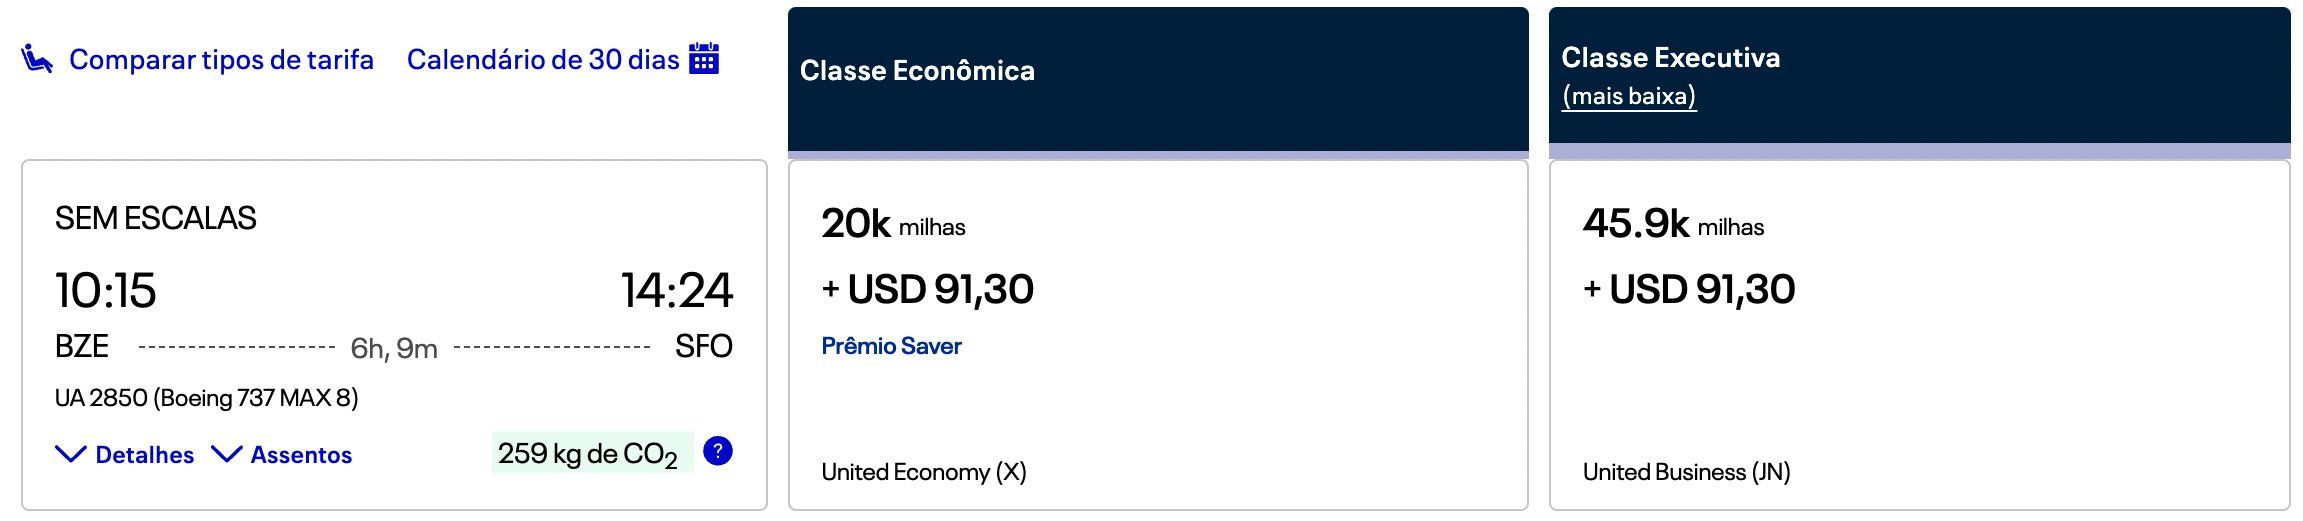The image size is (2303, 521).
Task: Click the Detalhes link text
Action: [145, 455]
